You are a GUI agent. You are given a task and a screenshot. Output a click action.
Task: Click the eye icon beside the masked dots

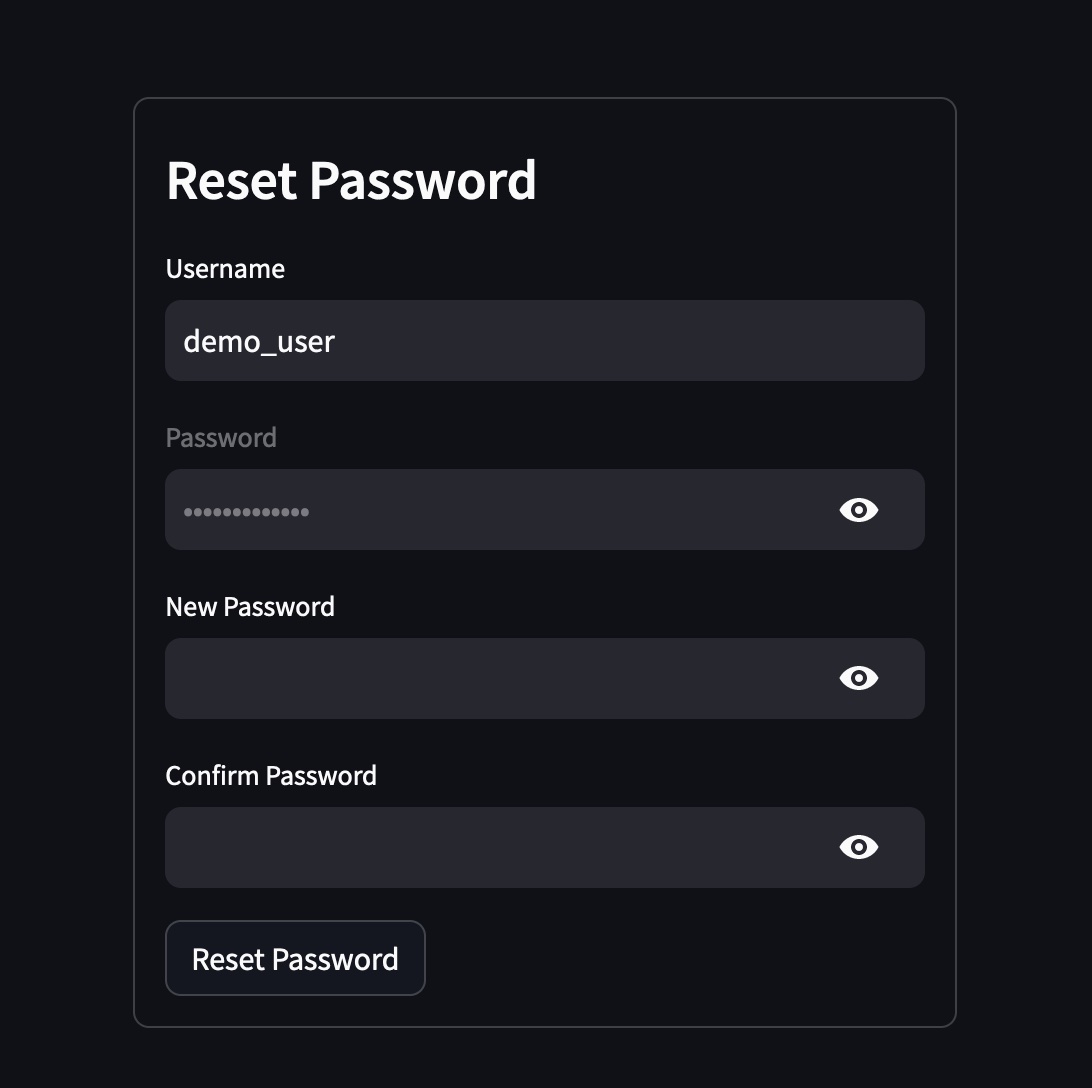tap(858, 510)
